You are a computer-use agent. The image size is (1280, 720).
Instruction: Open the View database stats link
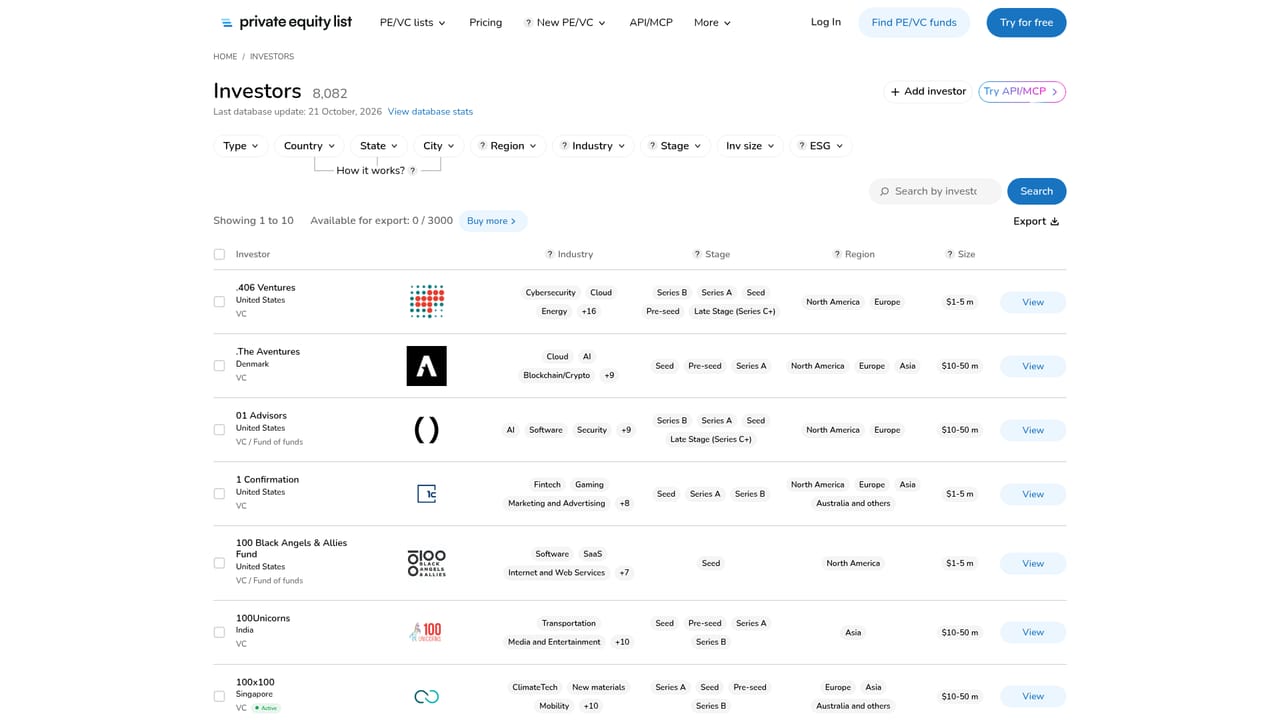[430, 112]
